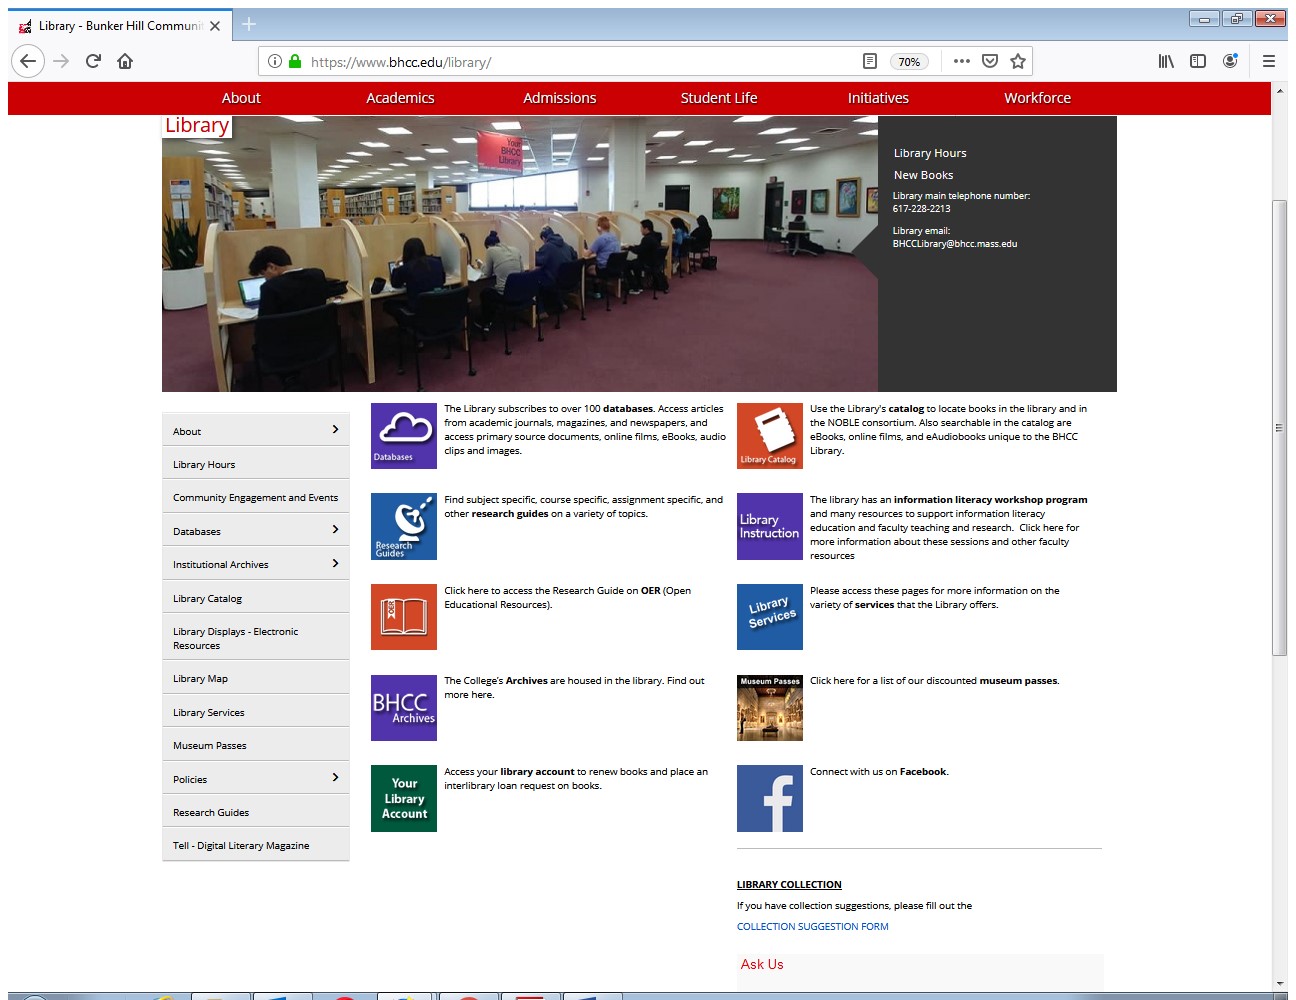
Task: Toggle Reader View in the address bar
Action: (869, 61)
